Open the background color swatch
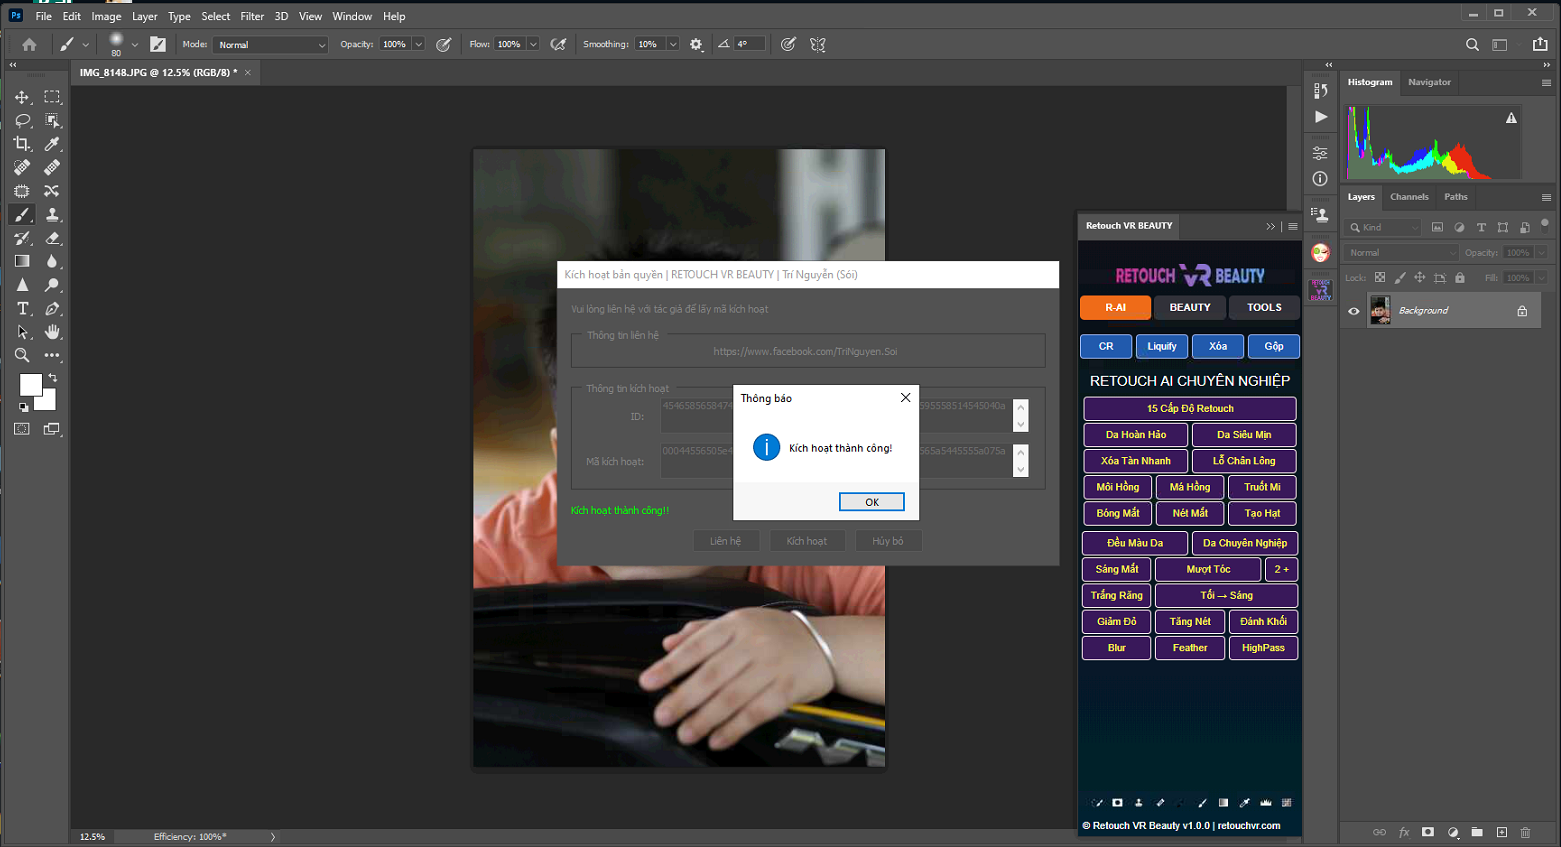Image resolution: width=1561 pixels, height=847 pixels. (49, 402)
